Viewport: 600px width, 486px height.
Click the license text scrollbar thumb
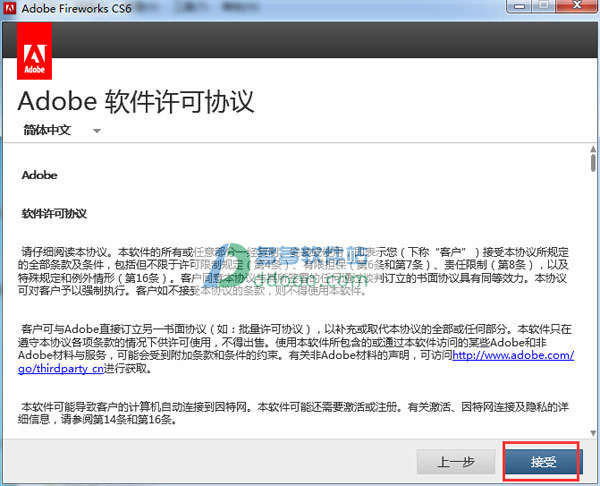point(593,163)
